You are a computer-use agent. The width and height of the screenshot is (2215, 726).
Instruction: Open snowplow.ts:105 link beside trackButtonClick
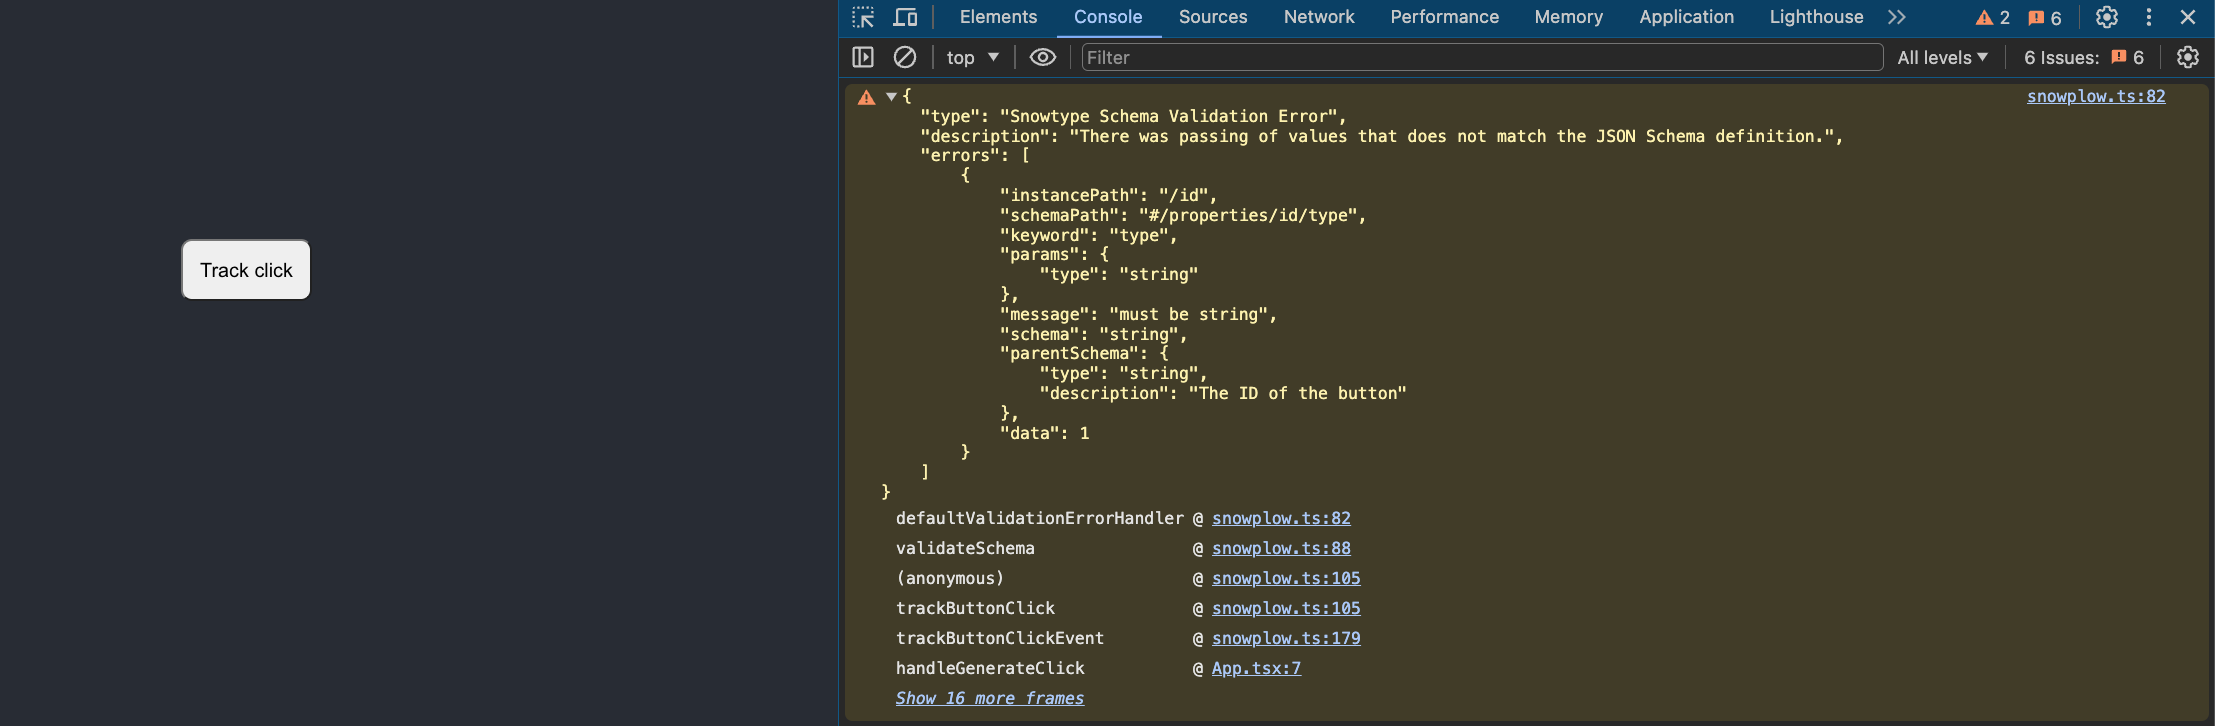point(1286,608)
